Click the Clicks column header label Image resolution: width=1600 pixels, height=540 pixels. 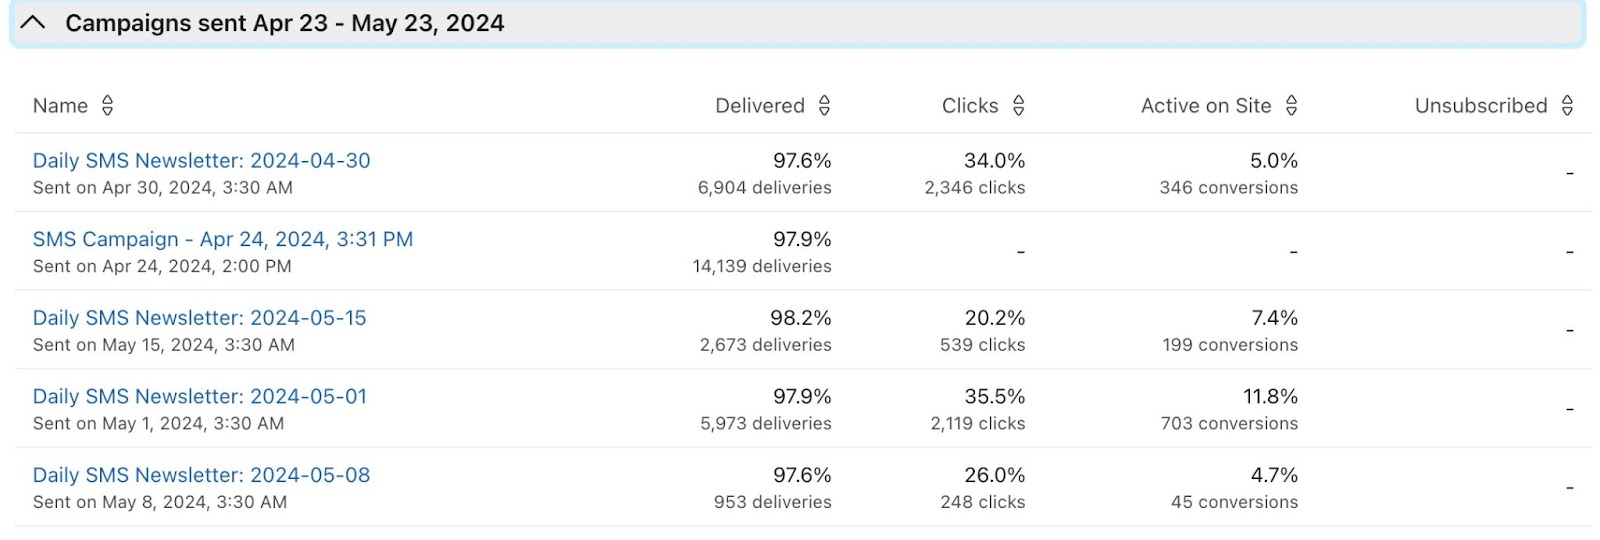pos(969,106)
